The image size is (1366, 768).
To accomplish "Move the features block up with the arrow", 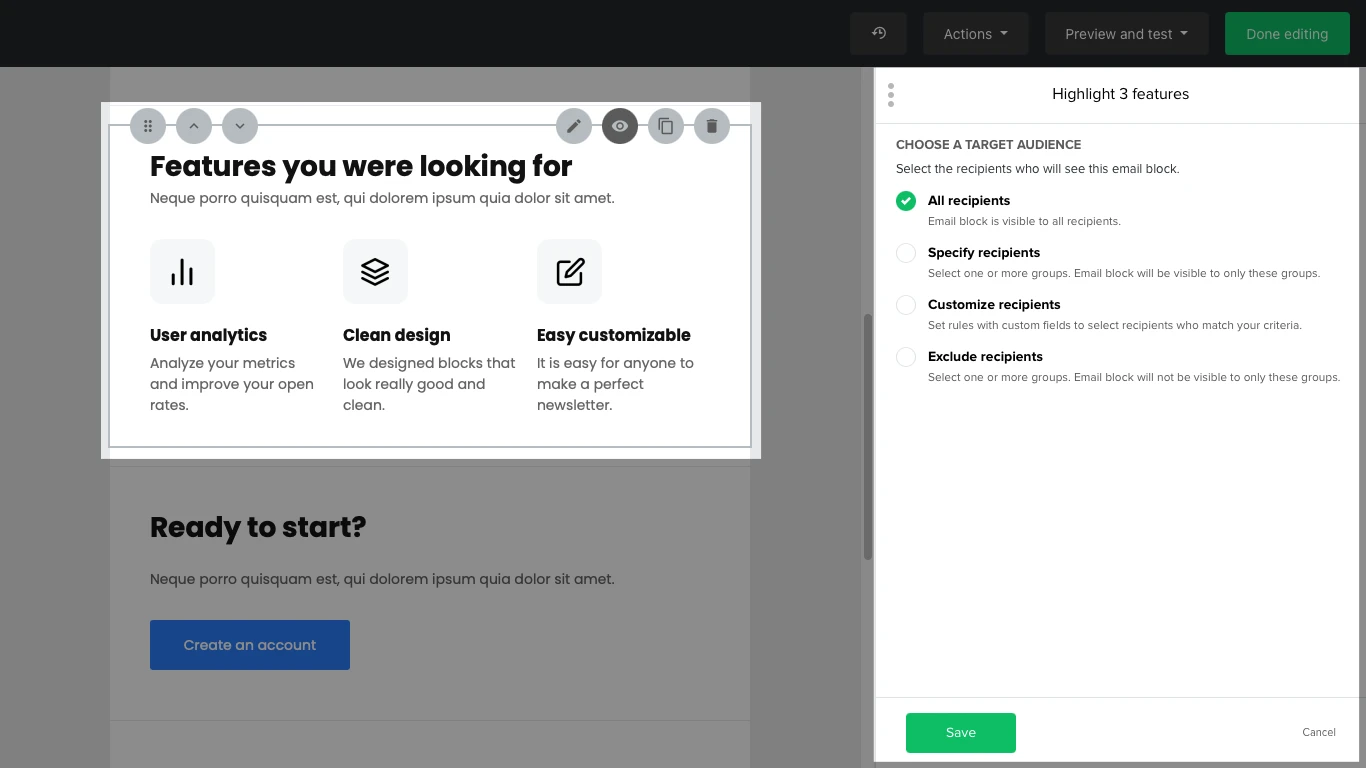I will (x=194, y=126).
